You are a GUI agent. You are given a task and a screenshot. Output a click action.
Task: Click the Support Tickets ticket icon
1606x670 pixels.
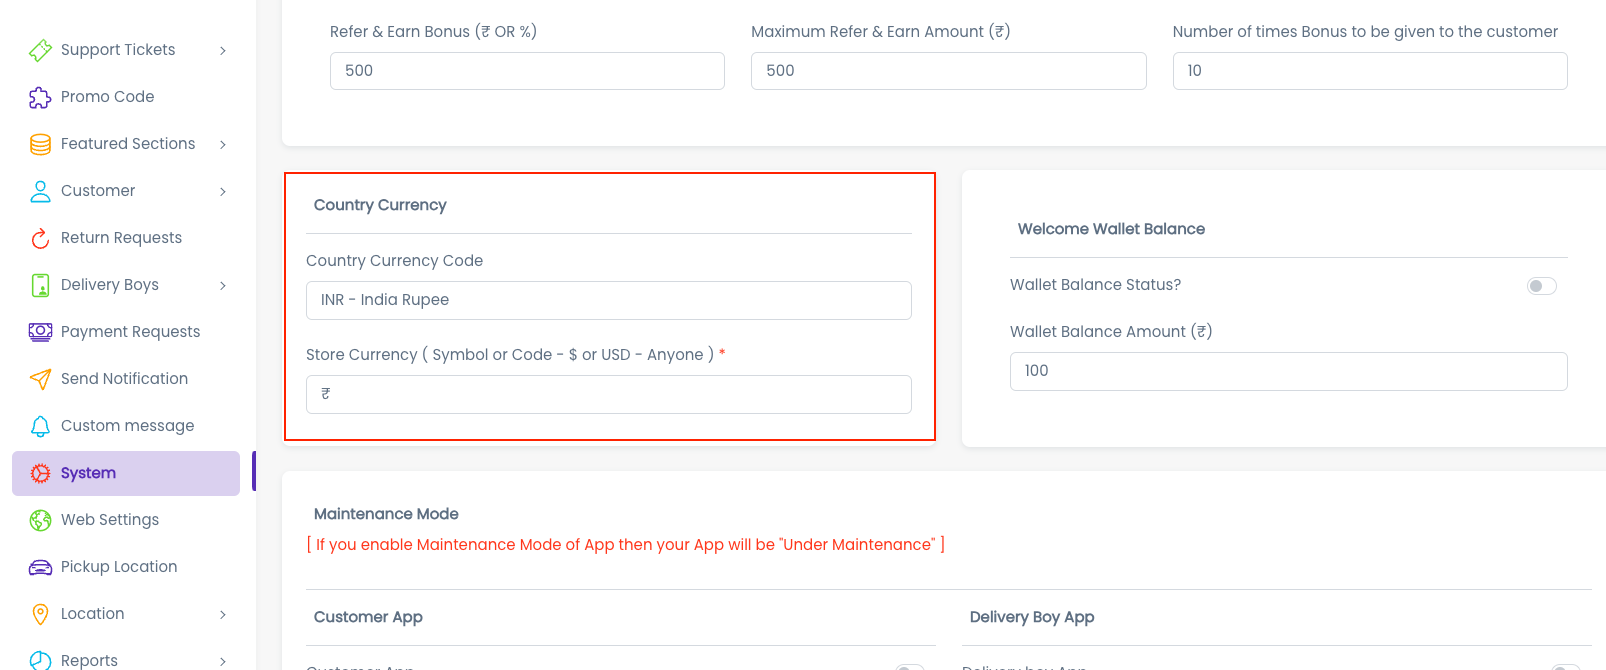[40, 50]
